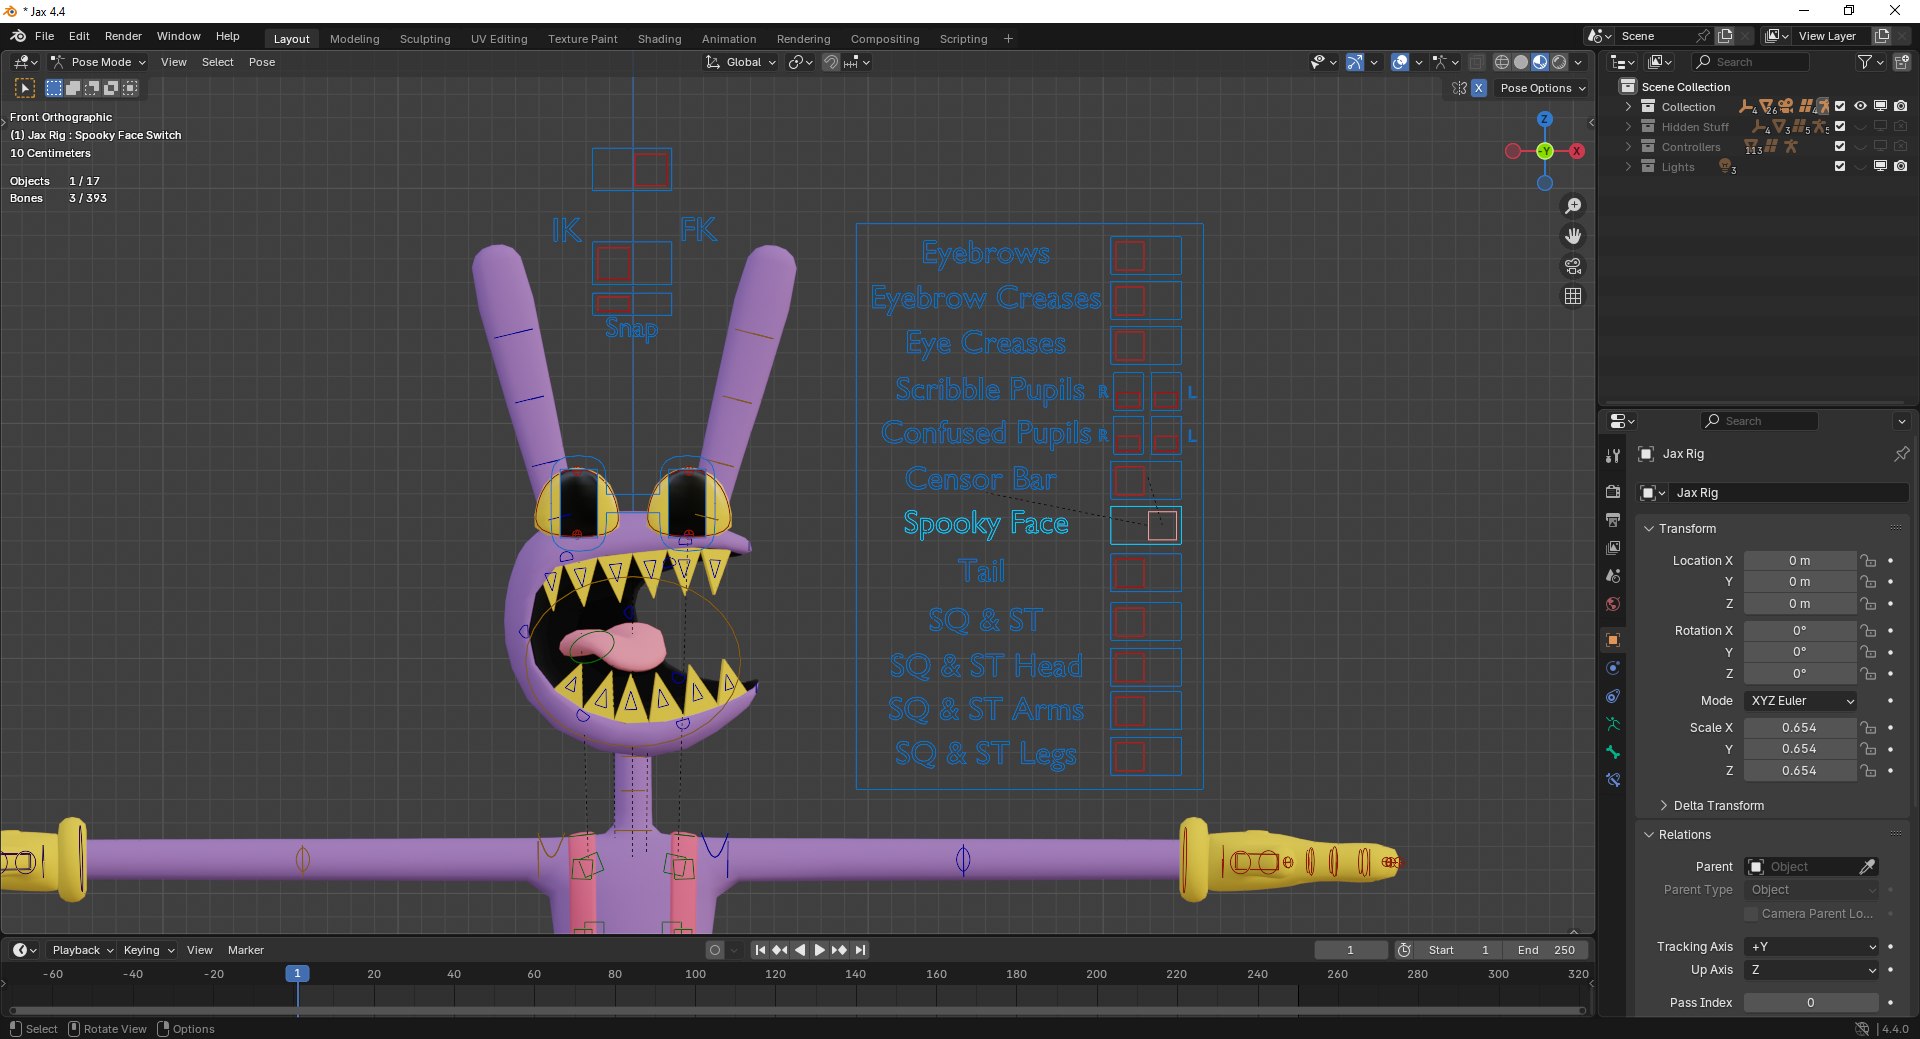Viewport: 1920px width, 1039px height.
Task: Toggle X-axis mirror in pose mode
Action: pyautogui.click(x=1478, y=88)
